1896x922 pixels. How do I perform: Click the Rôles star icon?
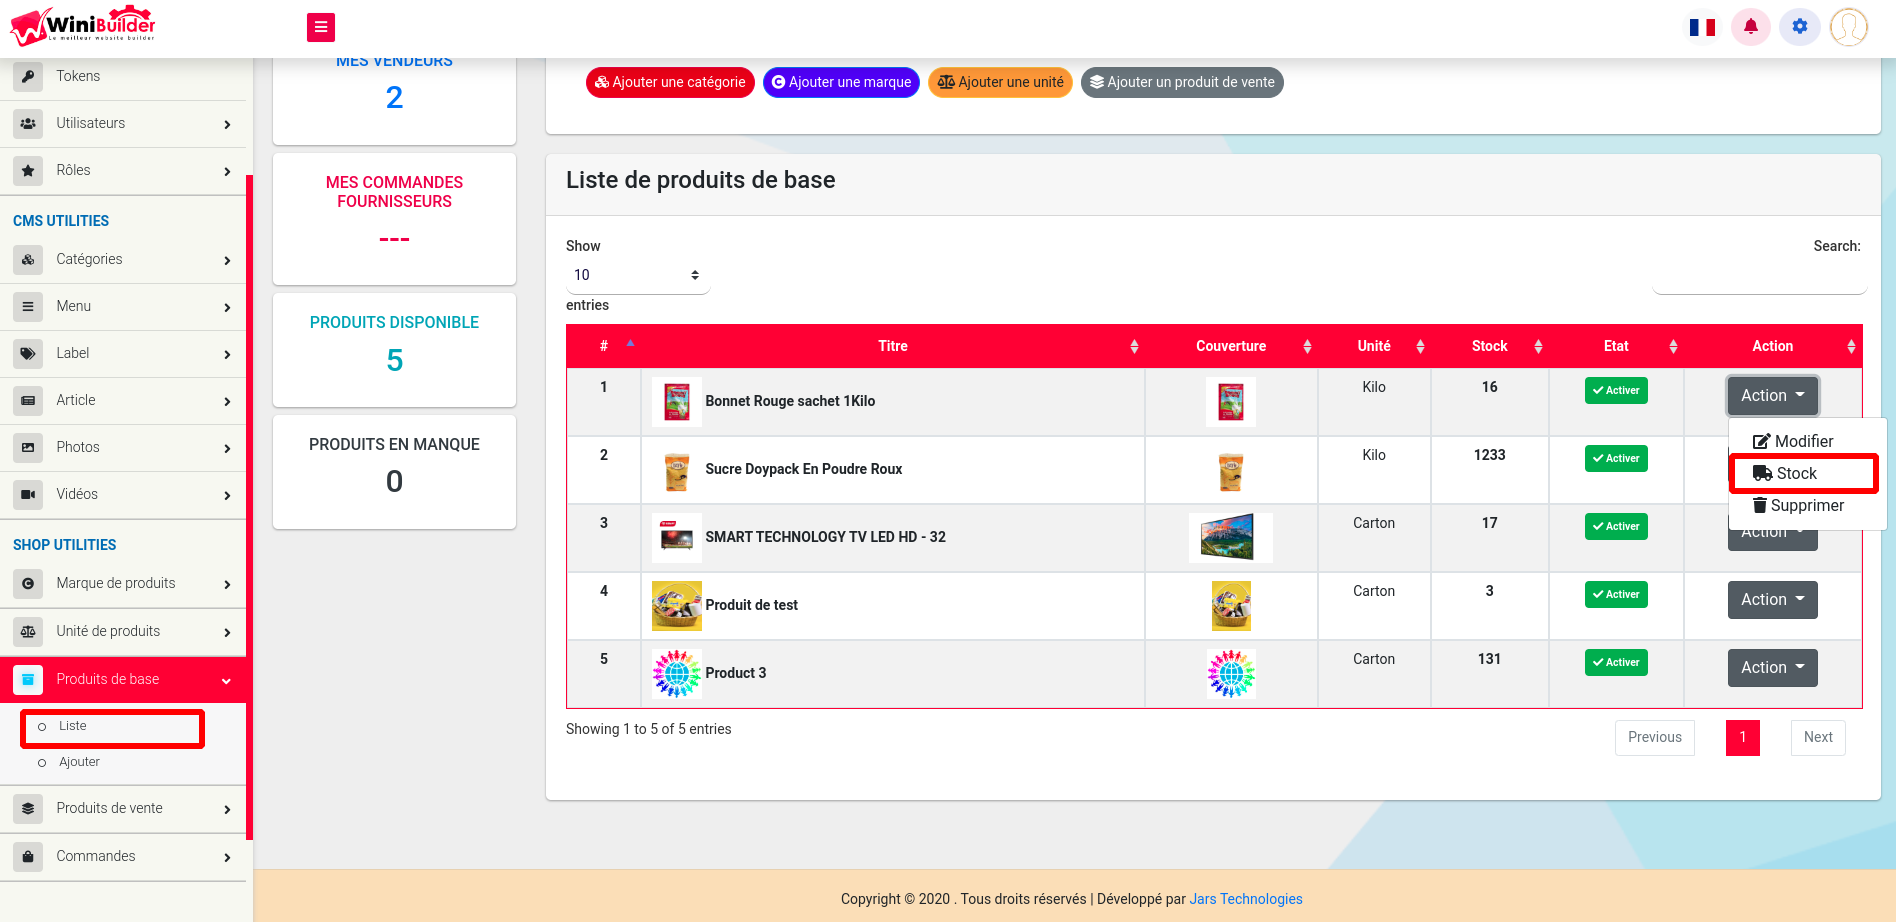28,170
